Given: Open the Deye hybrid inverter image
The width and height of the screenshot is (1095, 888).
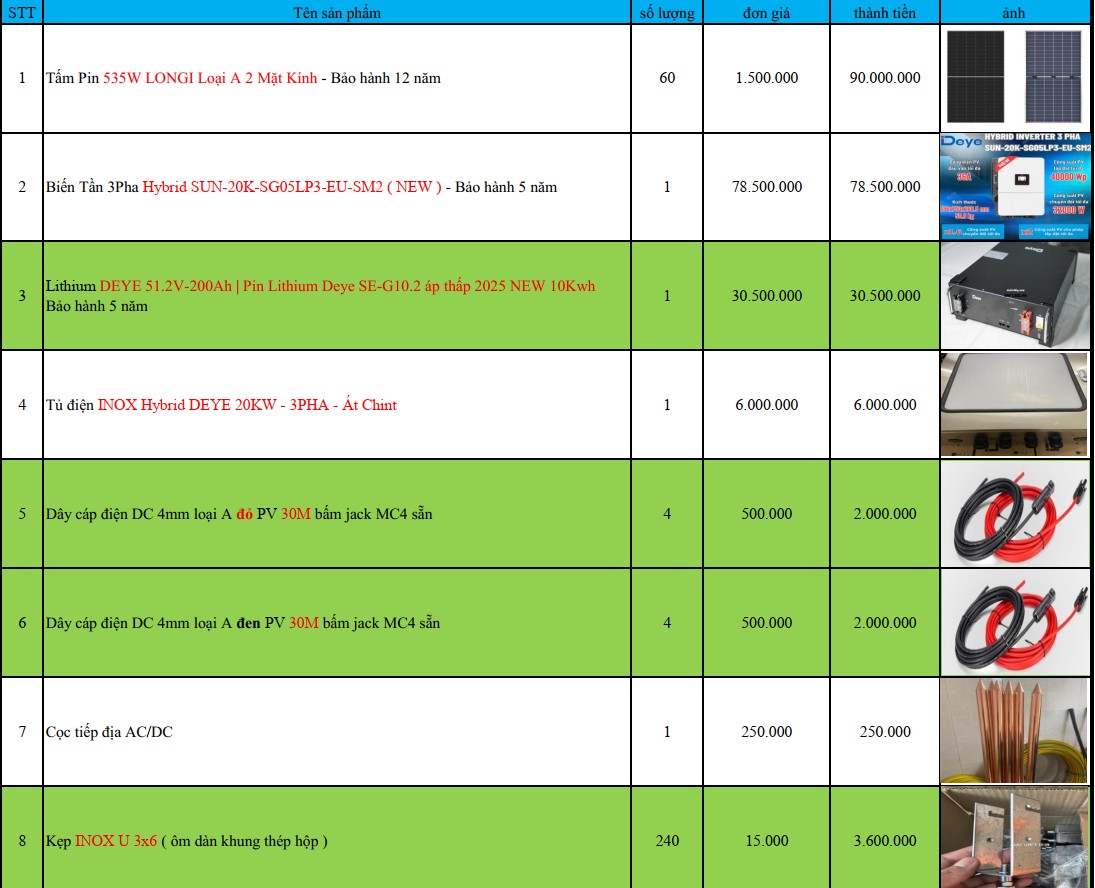Looking at the screenshot, I should 1015,187.
